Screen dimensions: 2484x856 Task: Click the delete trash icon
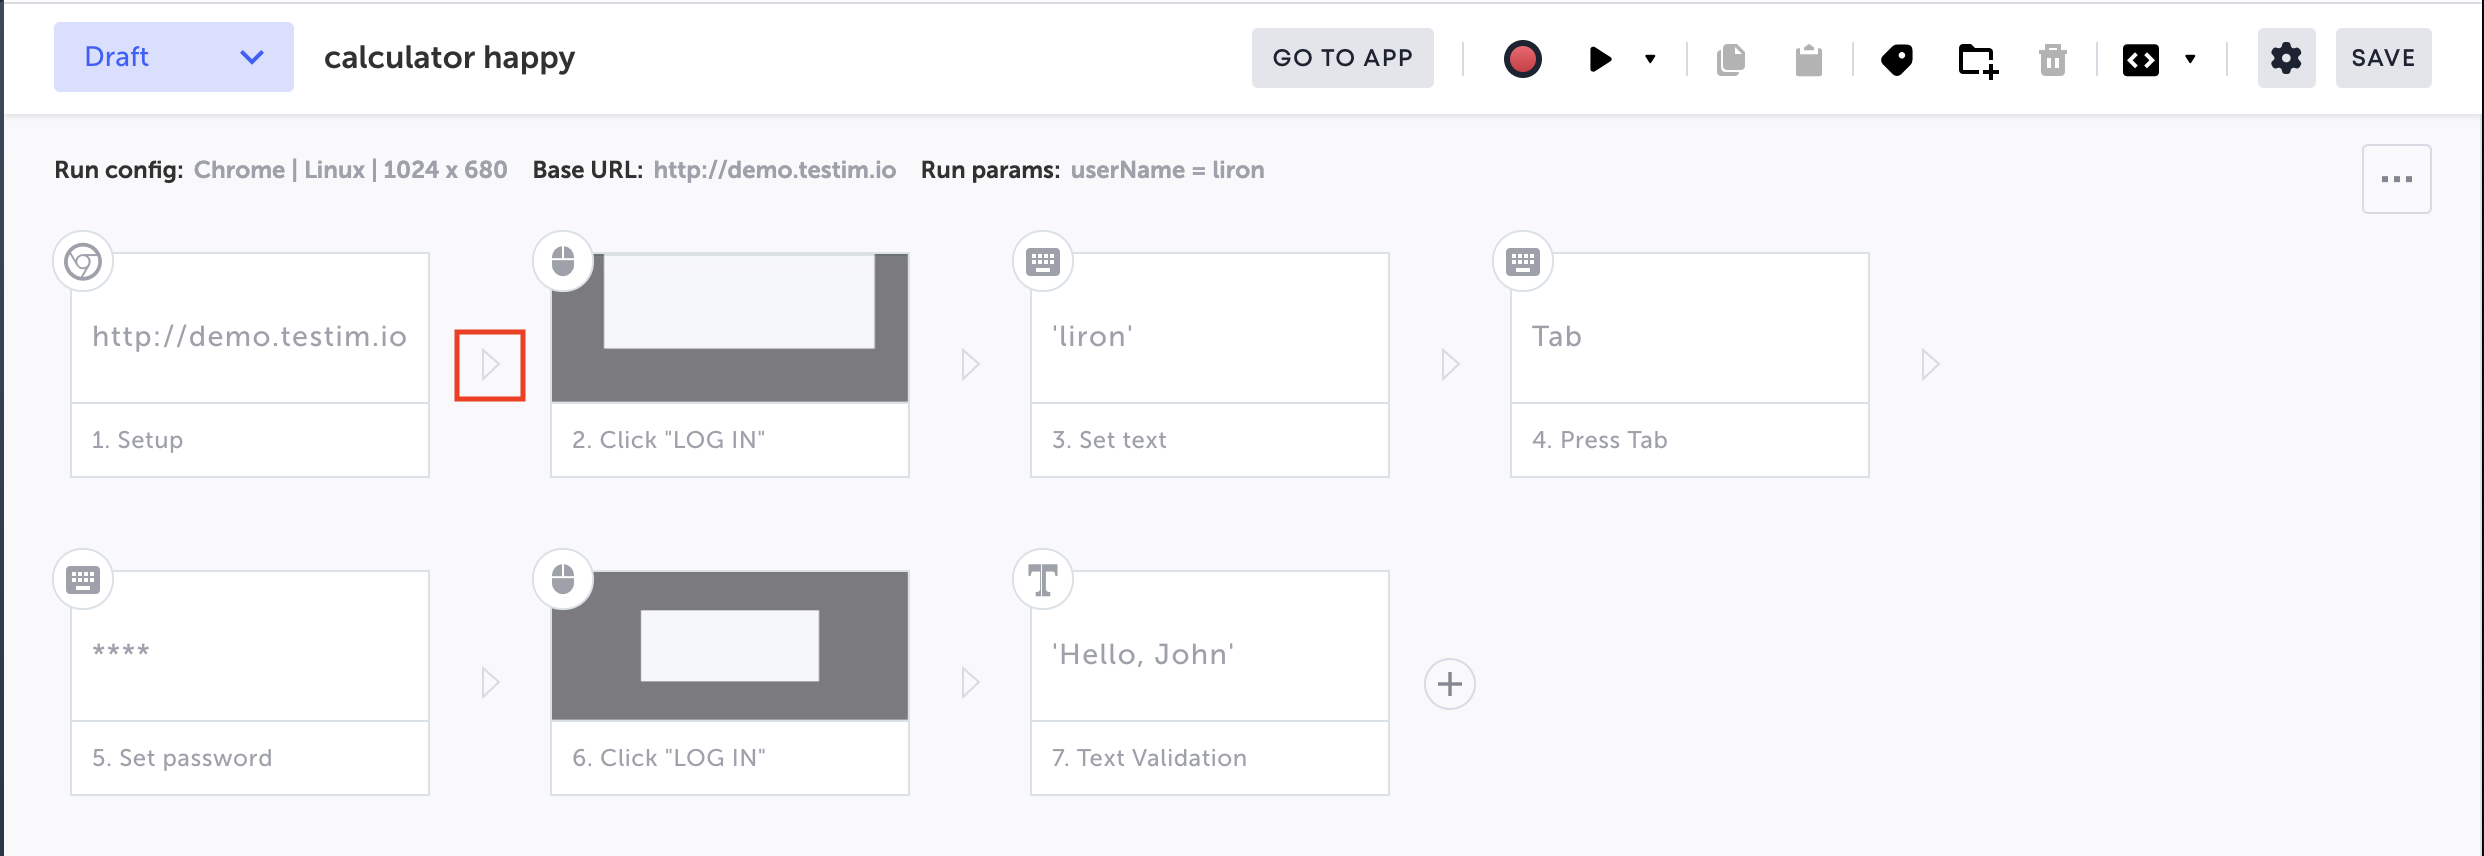click(x=2052, y=60)
